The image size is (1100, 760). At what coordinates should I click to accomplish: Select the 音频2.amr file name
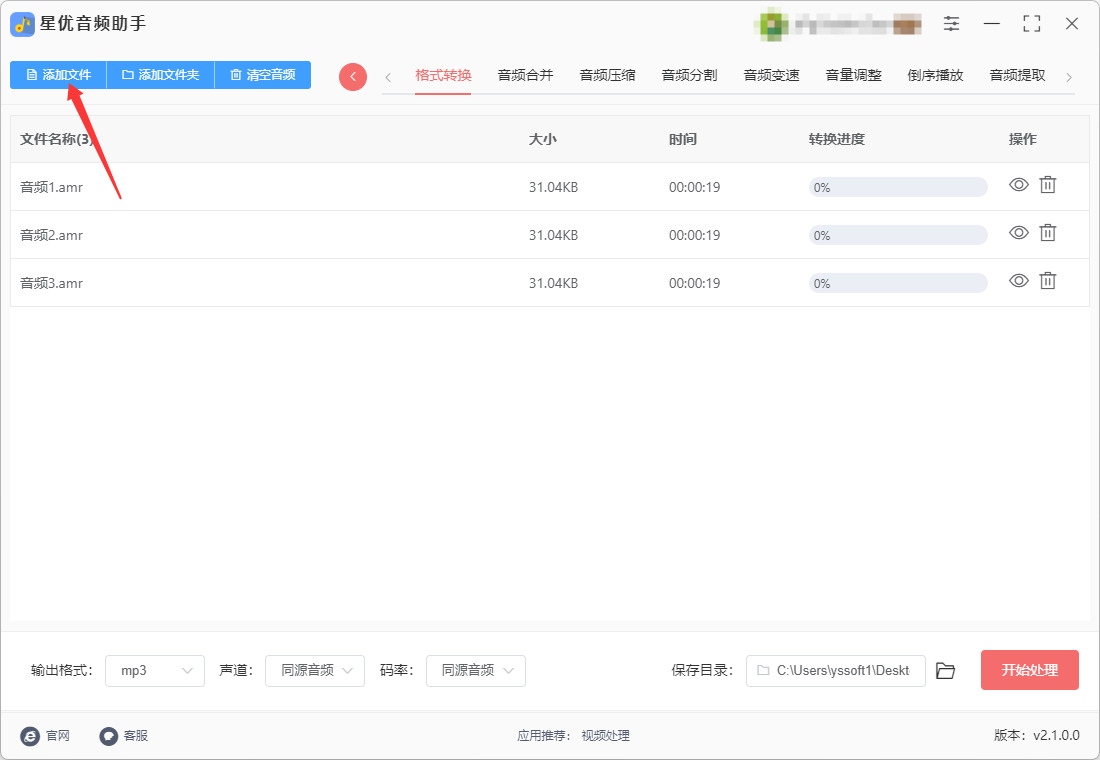tap(51, 235)
